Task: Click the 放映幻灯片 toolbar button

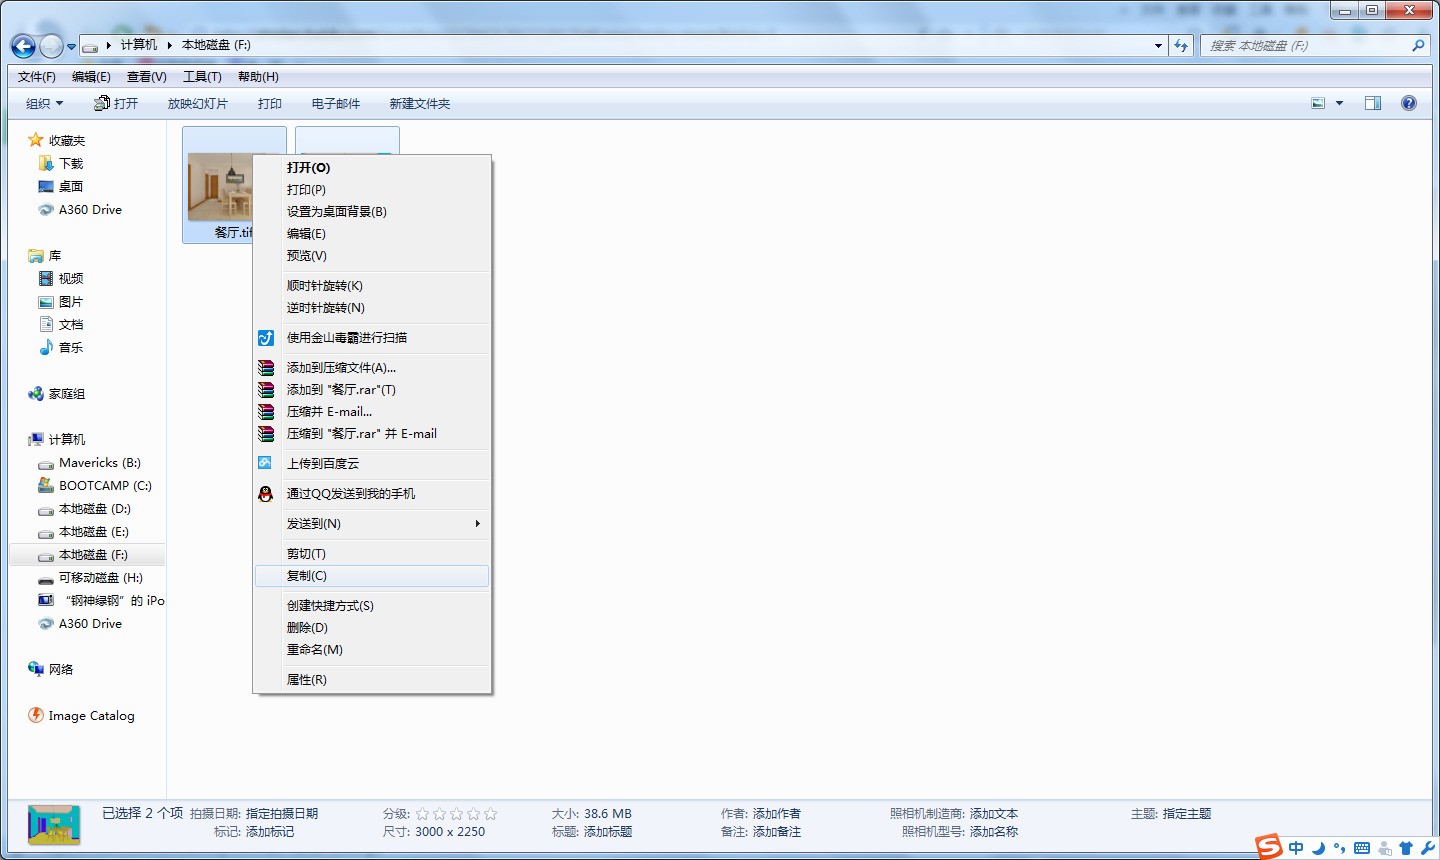Action: [x=198, y=103]
